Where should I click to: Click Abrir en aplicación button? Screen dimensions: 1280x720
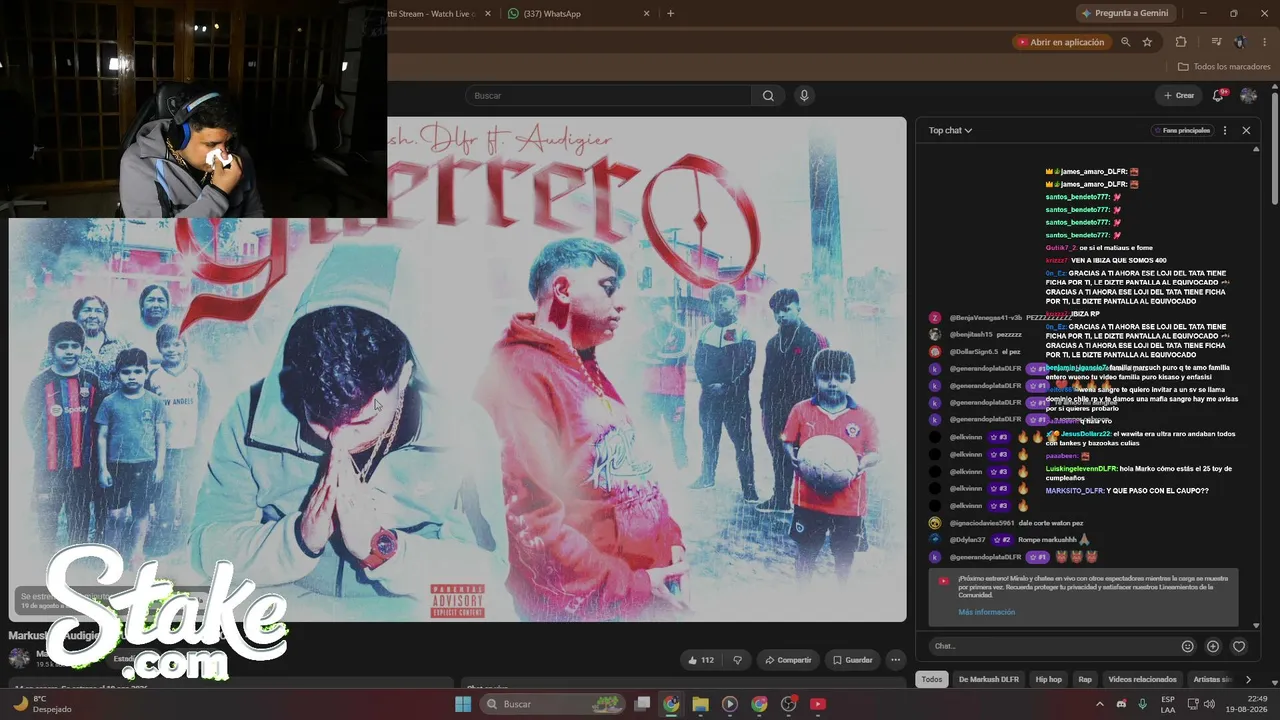(1060, 42)
